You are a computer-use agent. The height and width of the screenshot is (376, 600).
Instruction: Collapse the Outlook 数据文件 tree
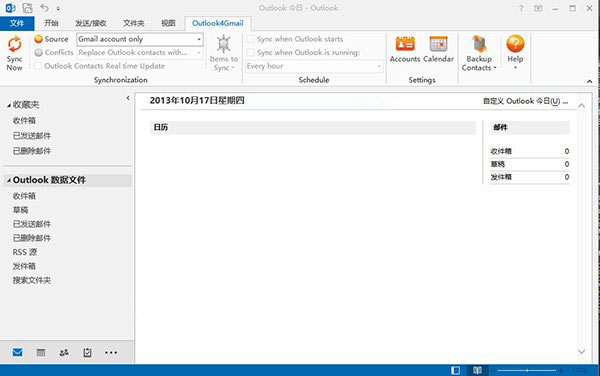click(x=8, y=180)
